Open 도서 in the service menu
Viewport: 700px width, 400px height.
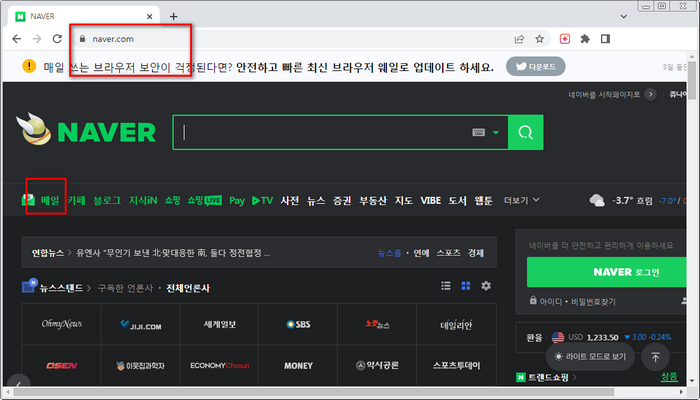point(458,200)
